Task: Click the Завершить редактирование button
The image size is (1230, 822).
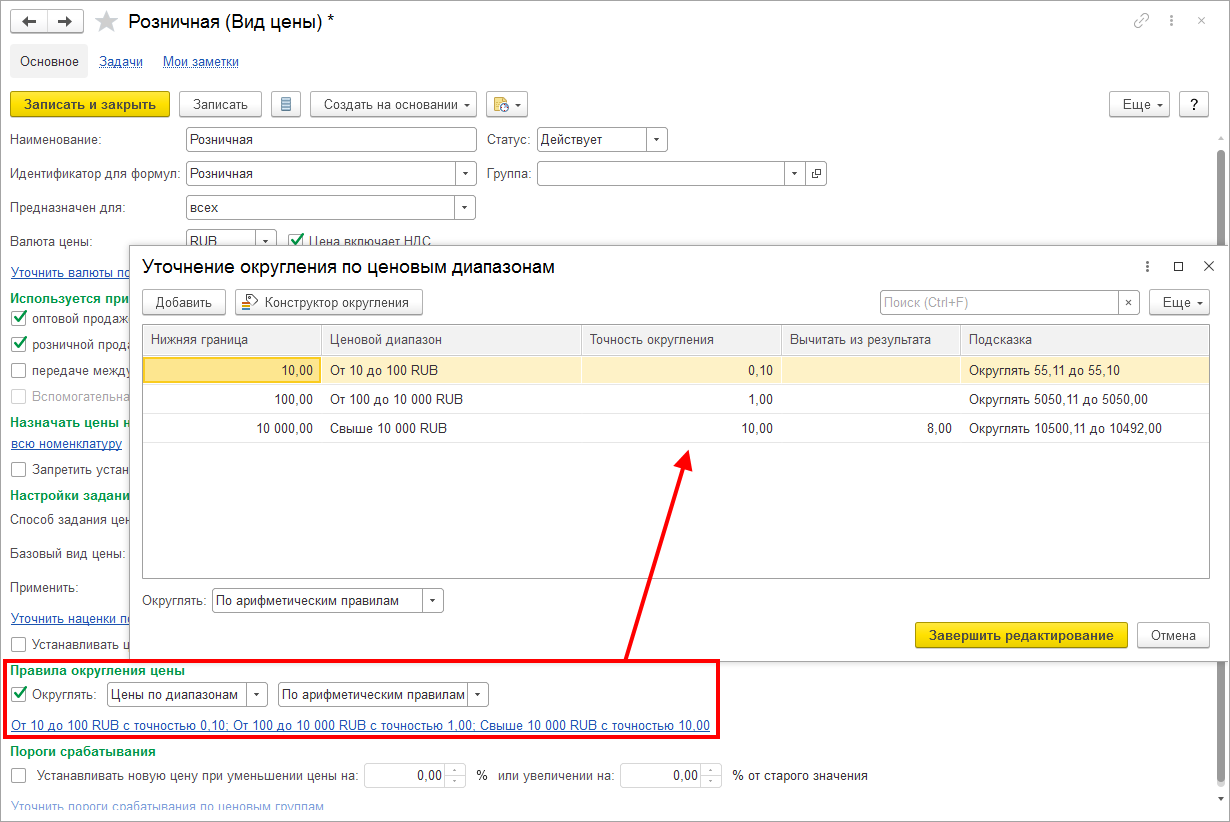Action: pos(1021,635)
